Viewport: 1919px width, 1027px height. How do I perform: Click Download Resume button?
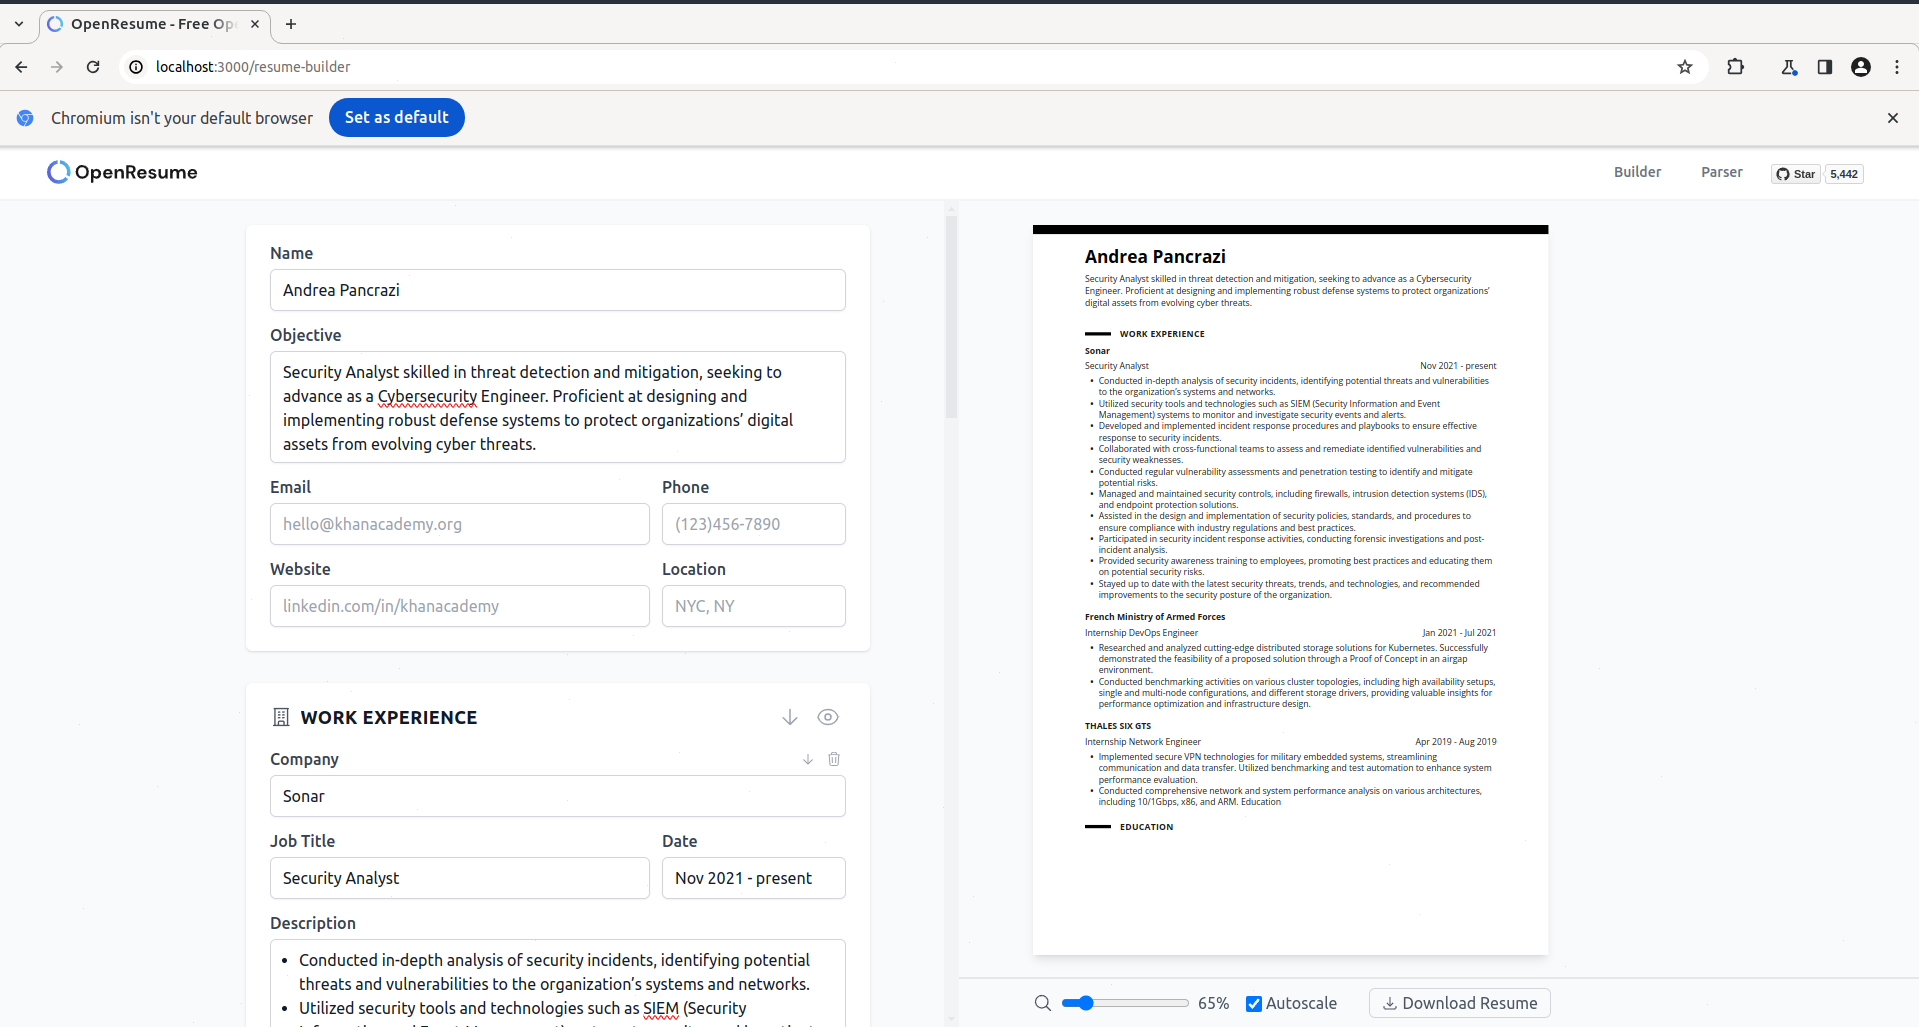(x=1459, y=1003)
